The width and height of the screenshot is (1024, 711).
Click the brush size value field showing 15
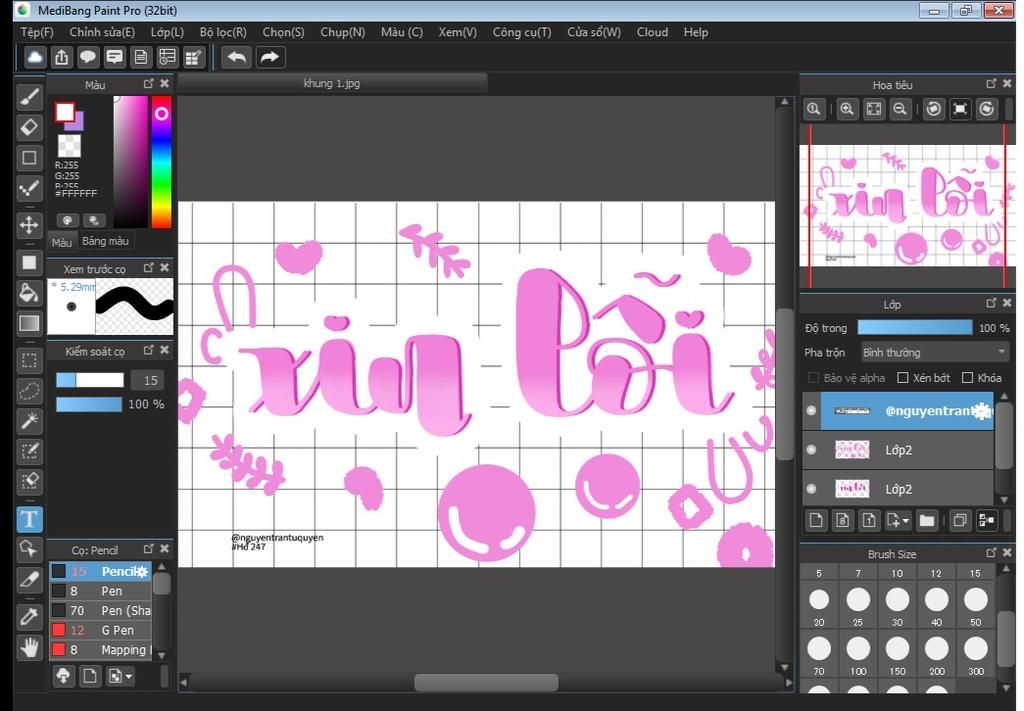tap(150, 380)
